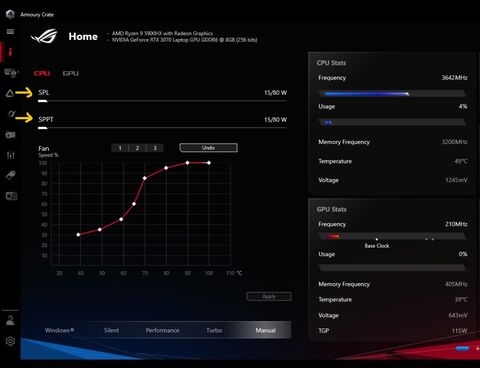
Task: Click the Apply button
Action: point(269,296)
